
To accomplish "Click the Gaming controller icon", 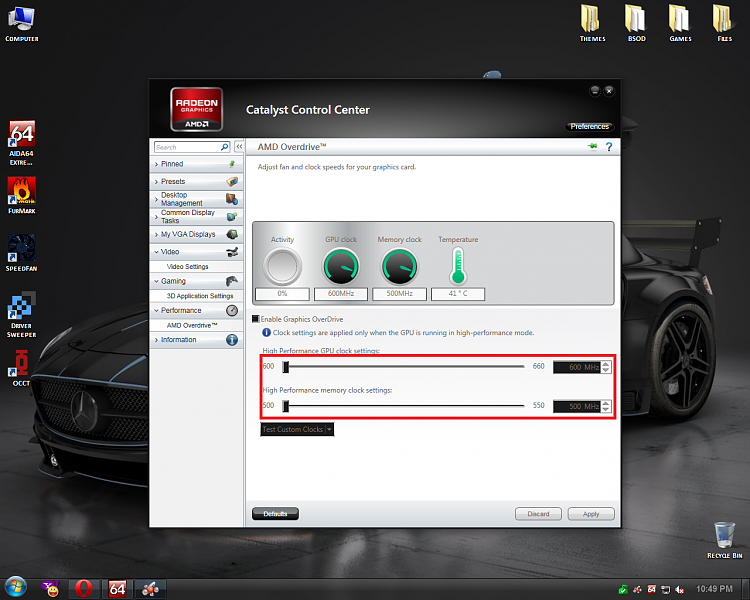I will tap(232, 281).
